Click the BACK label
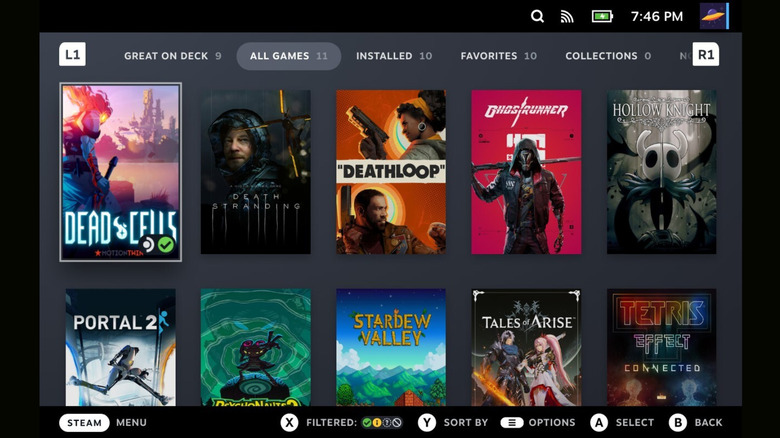780x438 pixels. pyautogui.click(x=708, y=423)
